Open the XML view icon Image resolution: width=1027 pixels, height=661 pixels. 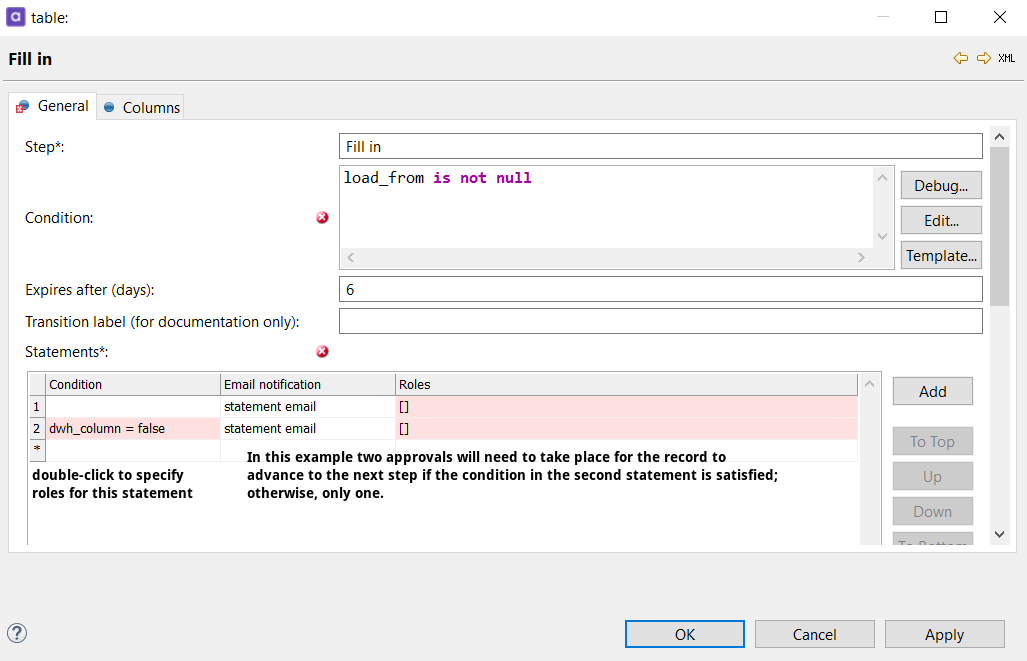(x=1007, y=59)
